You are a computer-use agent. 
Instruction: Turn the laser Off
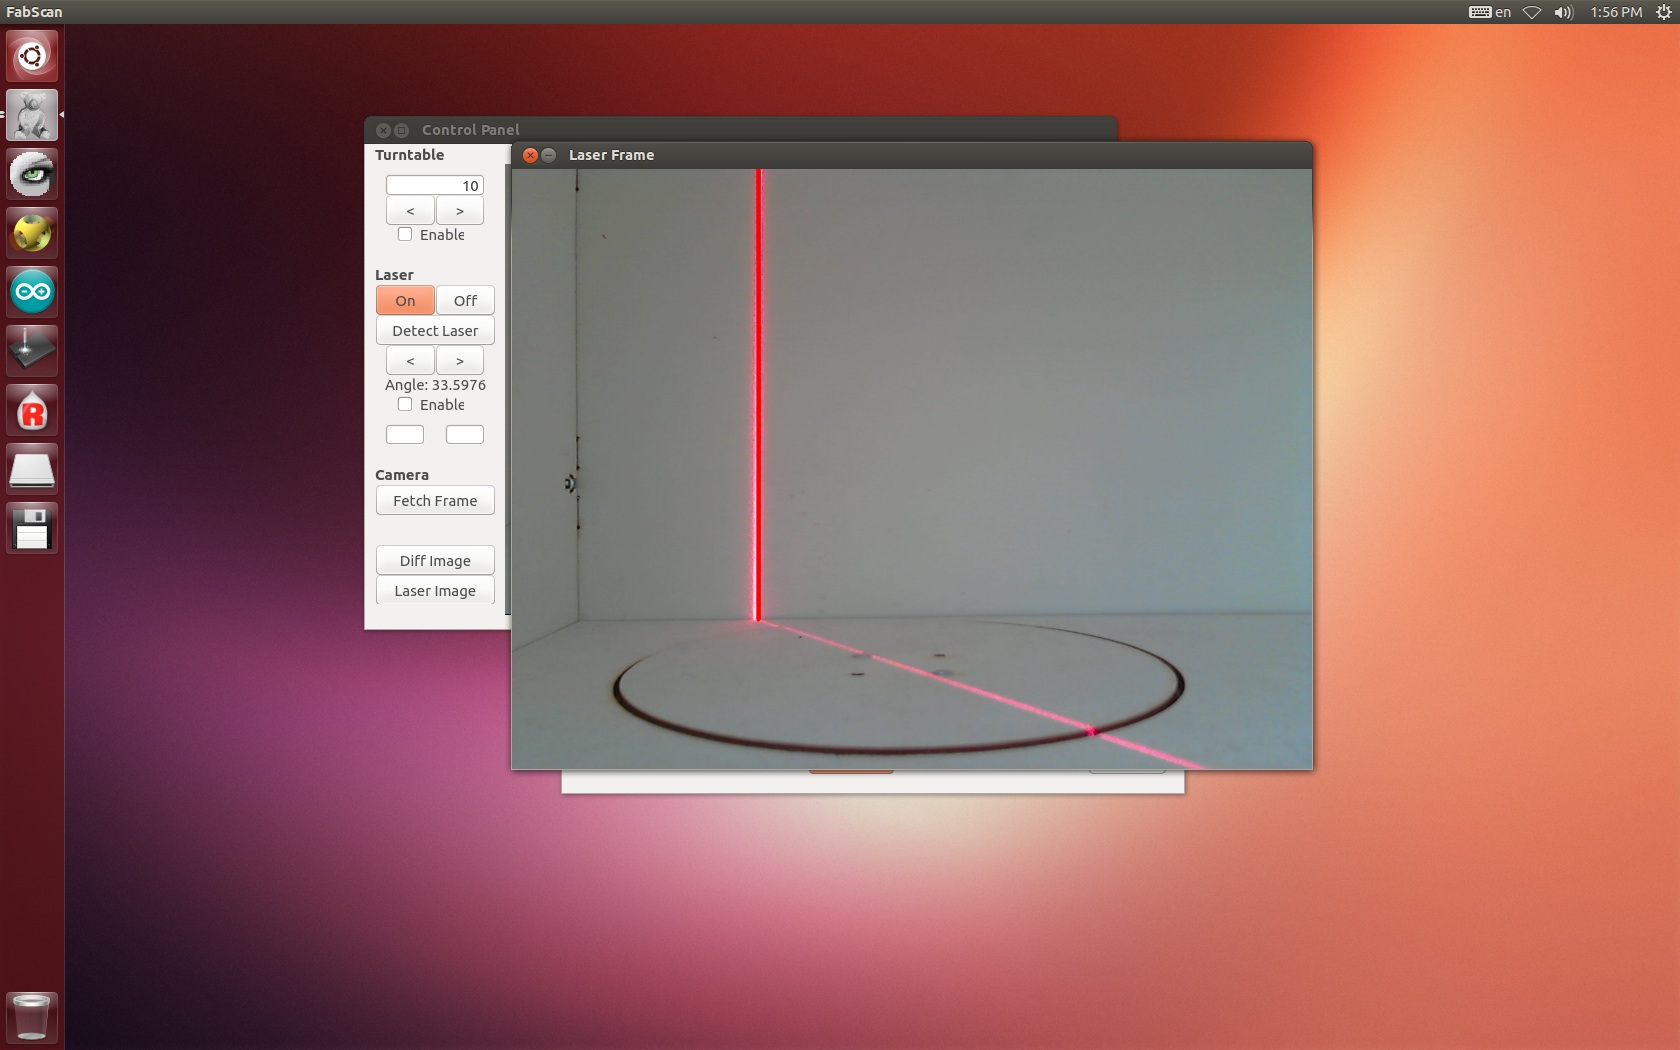pos(465,301)
